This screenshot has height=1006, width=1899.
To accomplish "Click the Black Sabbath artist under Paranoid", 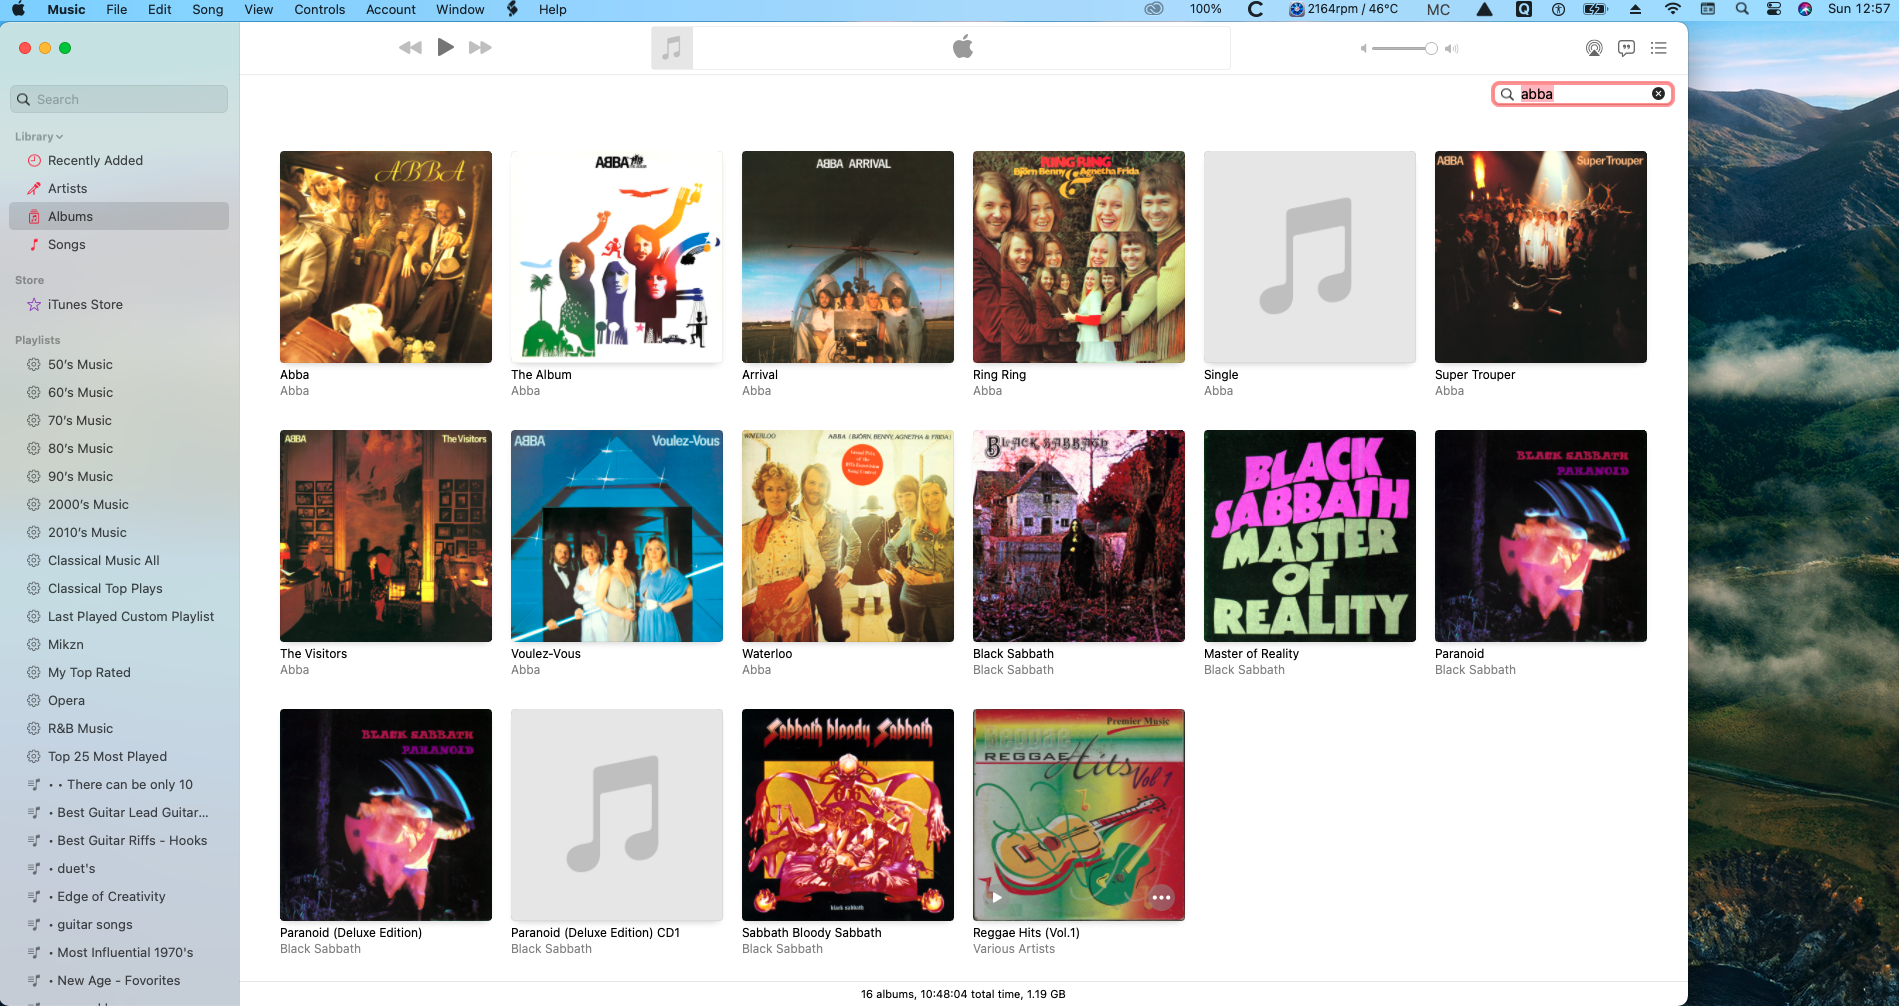I will click(x=1475, y=670).
